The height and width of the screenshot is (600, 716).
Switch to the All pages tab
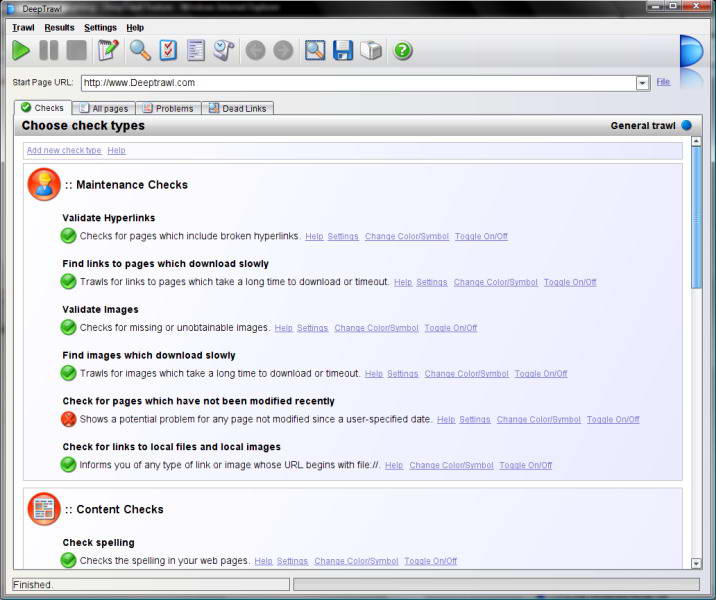104,109
